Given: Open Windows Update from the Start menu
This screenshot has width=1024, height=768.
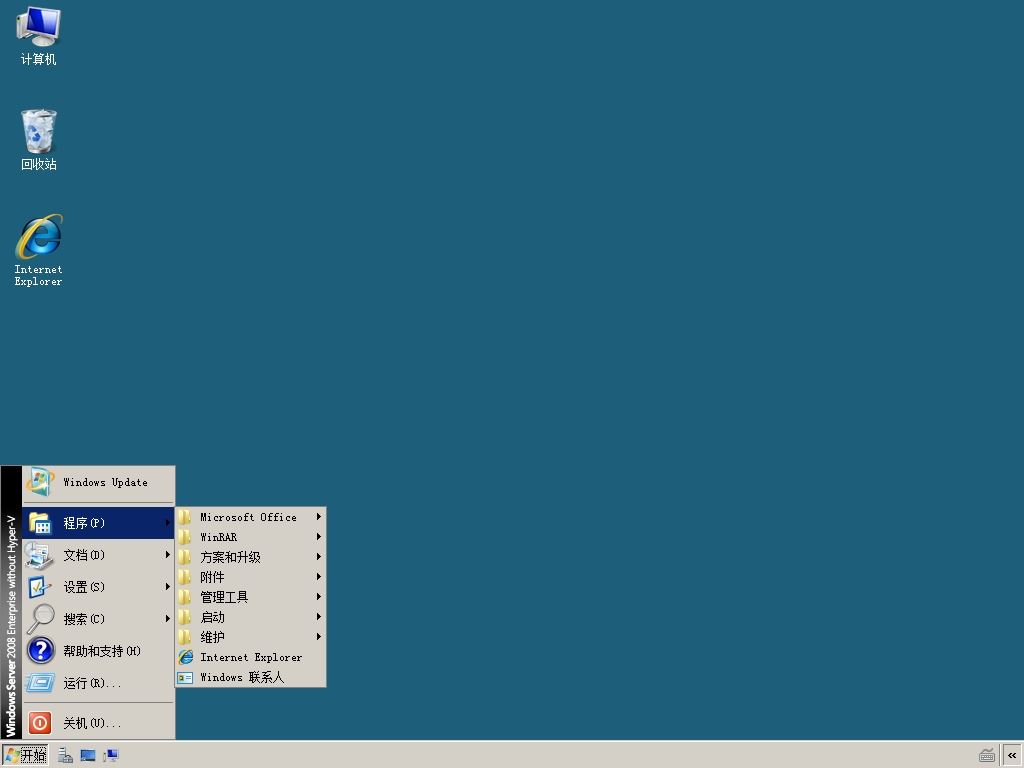Looking at the screenshot, I should tap(99, 483).
